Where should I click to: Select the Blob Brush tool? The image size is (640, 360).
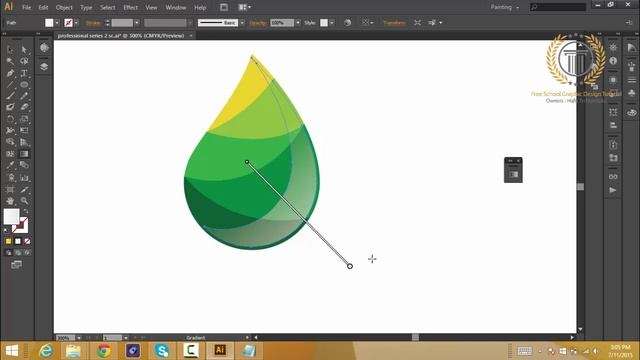click(x=10, y=107)
